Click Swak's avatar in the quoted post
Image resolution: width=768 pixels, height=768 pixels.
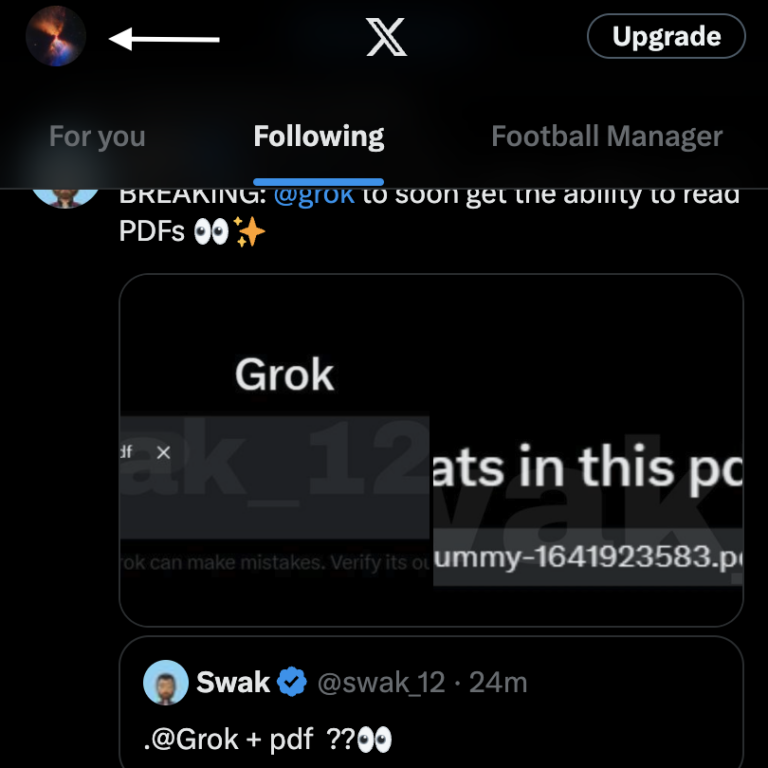pos(167,684)
